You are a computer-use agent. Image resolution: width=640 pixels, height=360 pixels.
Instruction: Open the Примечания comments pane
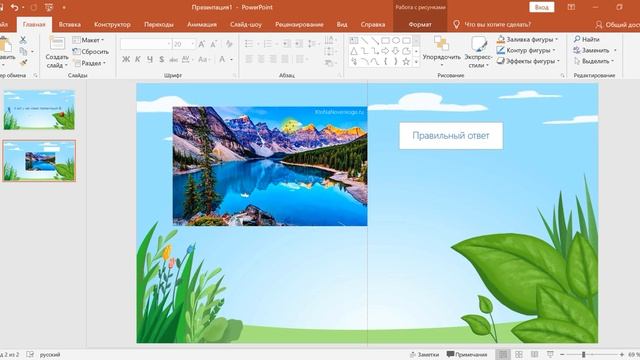tap(467, 354)
